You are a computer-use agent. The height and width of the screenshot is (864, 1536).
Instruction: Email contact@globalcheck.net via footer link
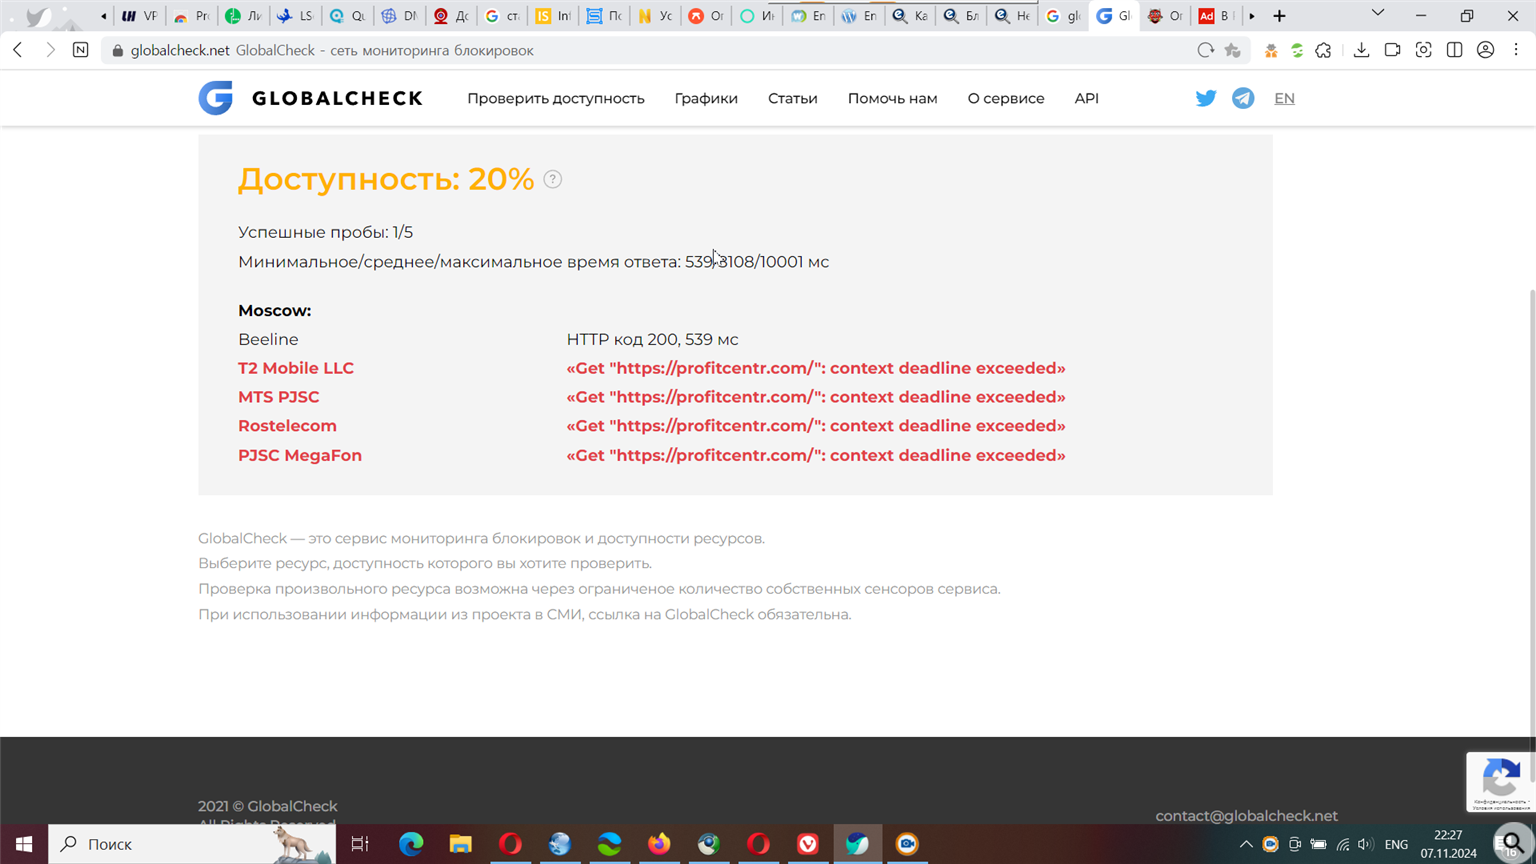(x=1246, y=815)
